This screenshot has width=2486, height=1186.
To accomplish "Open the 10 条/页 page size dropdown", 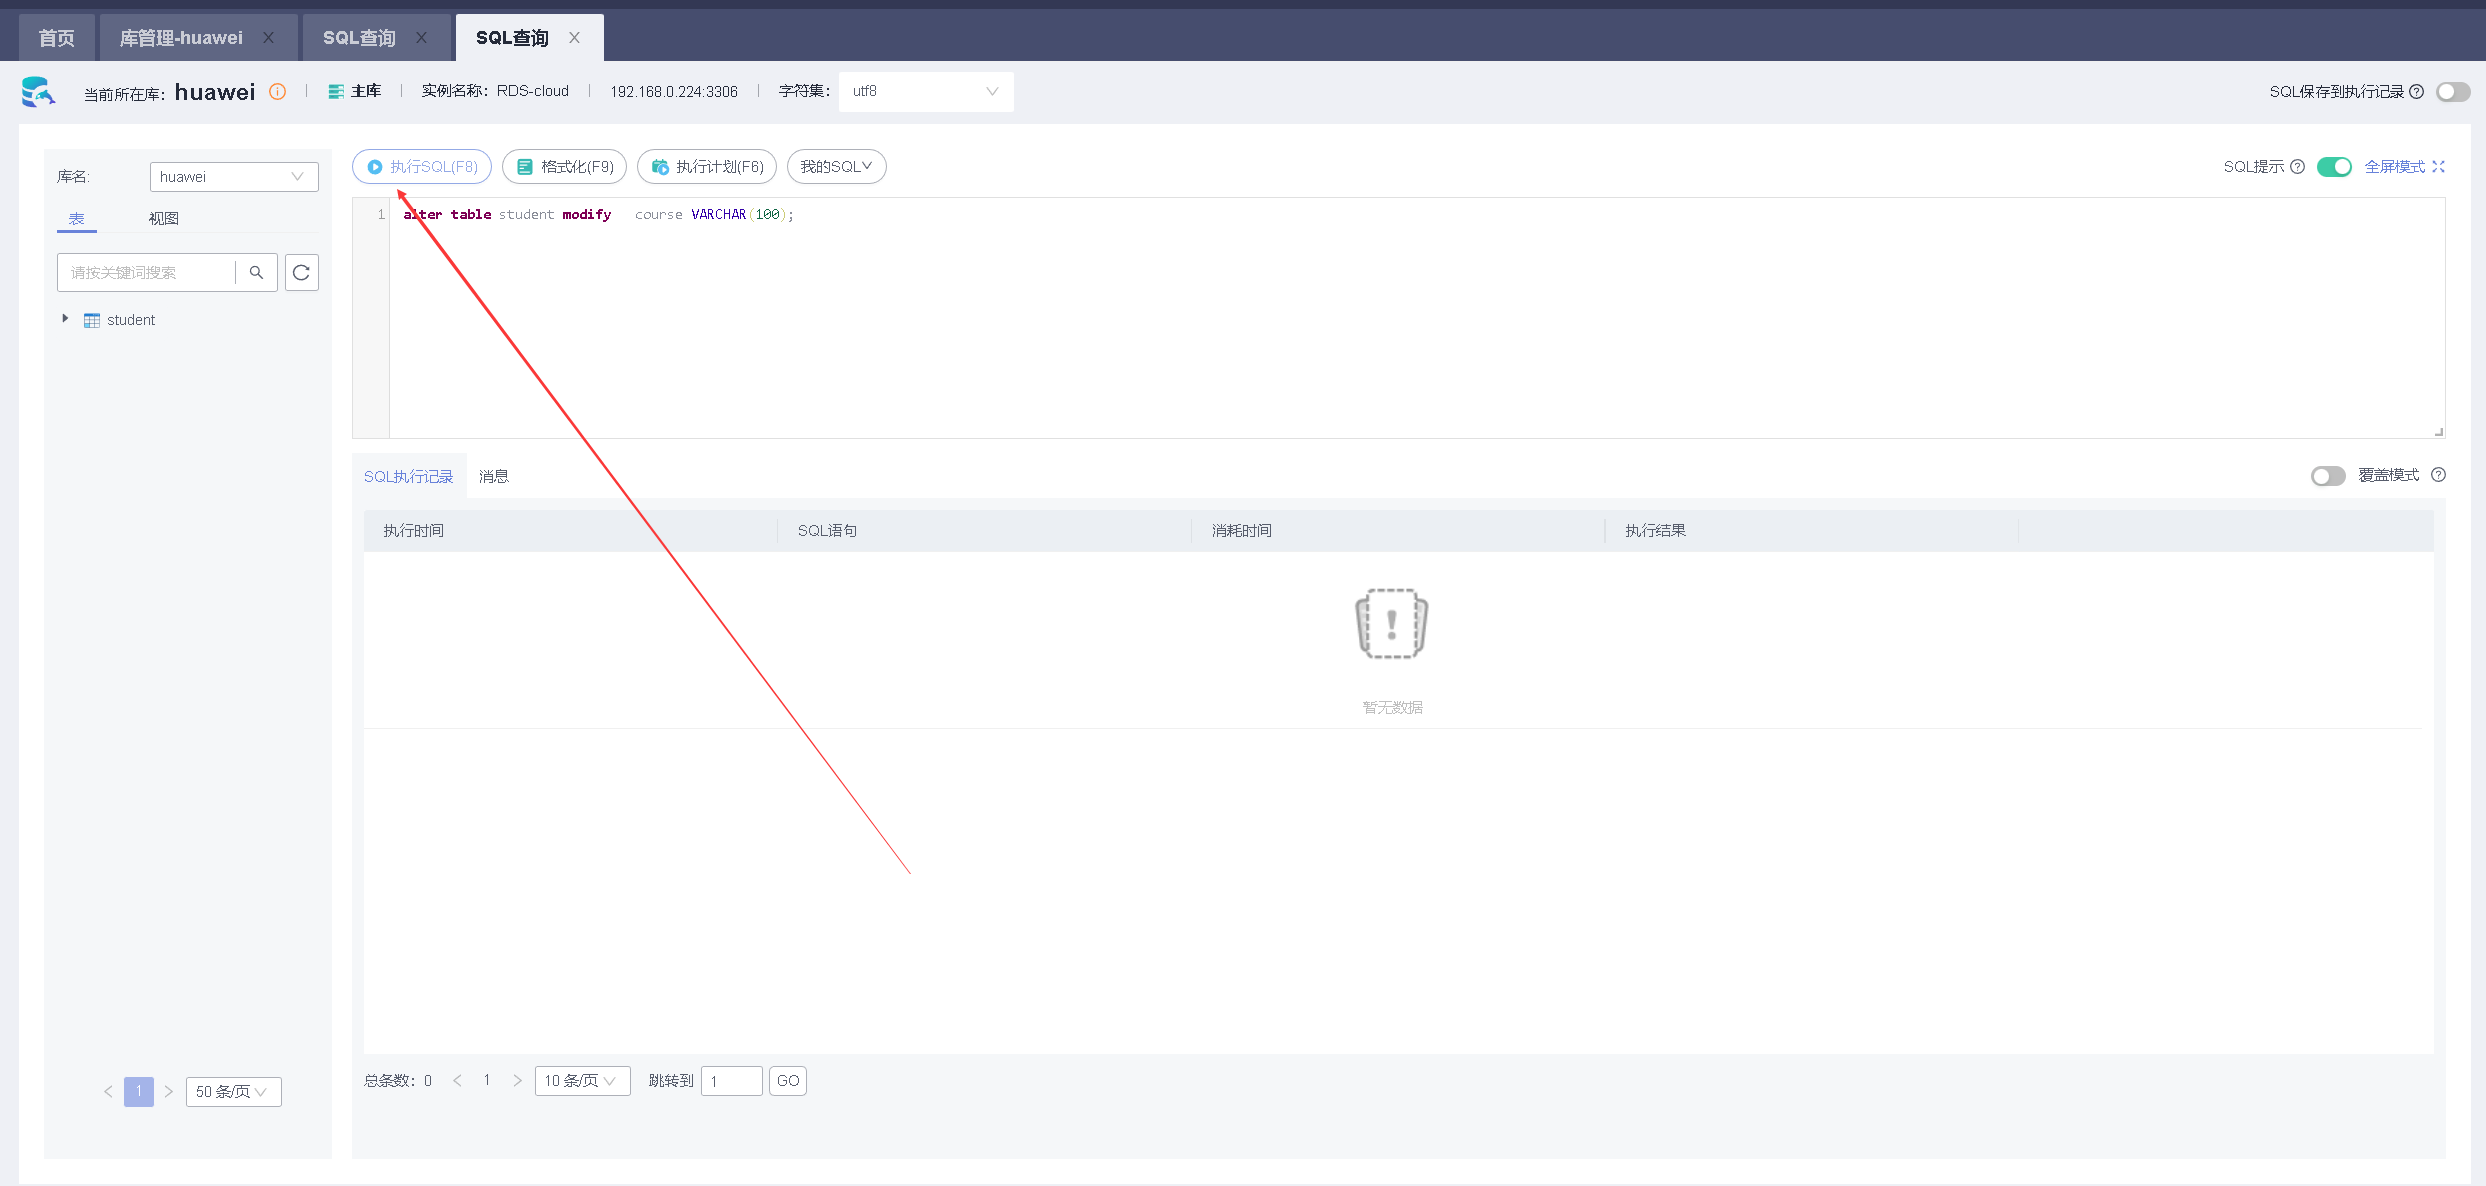I will (x=581, y=1081).
